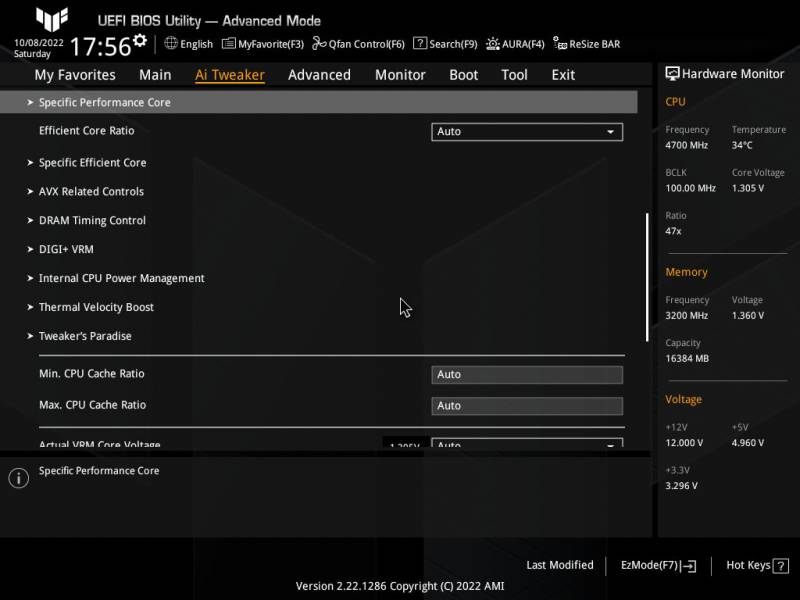Viewport: 800px width, 600px height.
Task: Click the Hot Keys question mark icon
Action: 781,566
